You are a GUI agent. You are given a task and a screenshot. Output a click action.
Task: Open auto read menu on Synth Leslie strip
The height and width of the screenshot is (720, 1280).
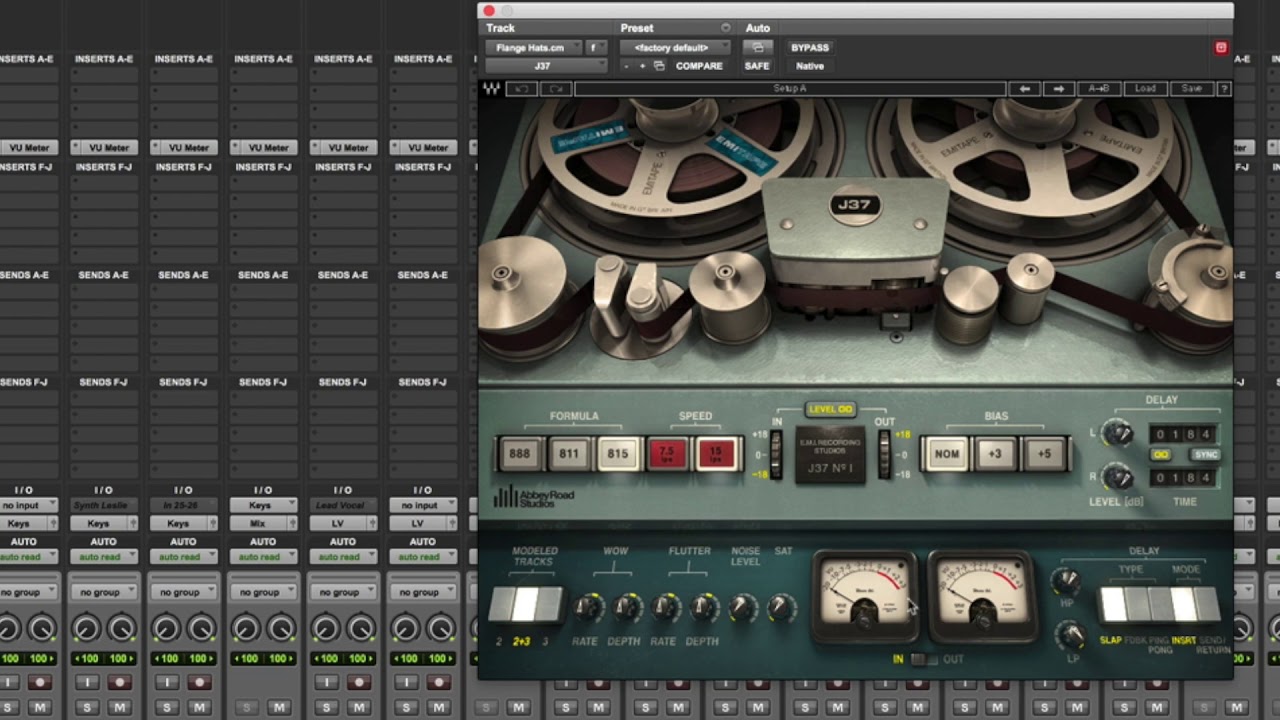103,556
